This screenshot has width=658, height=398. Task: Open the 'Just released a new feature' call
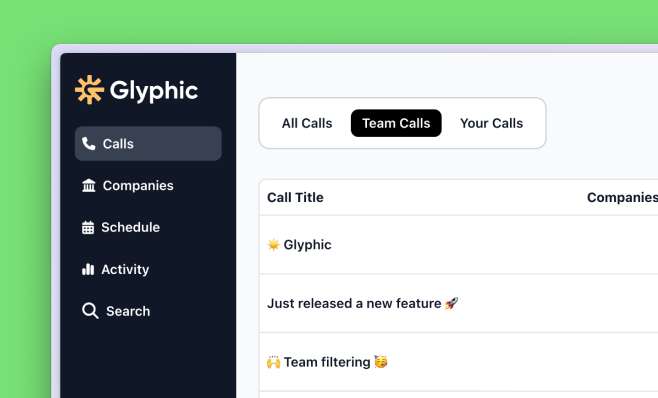[459, 304]
